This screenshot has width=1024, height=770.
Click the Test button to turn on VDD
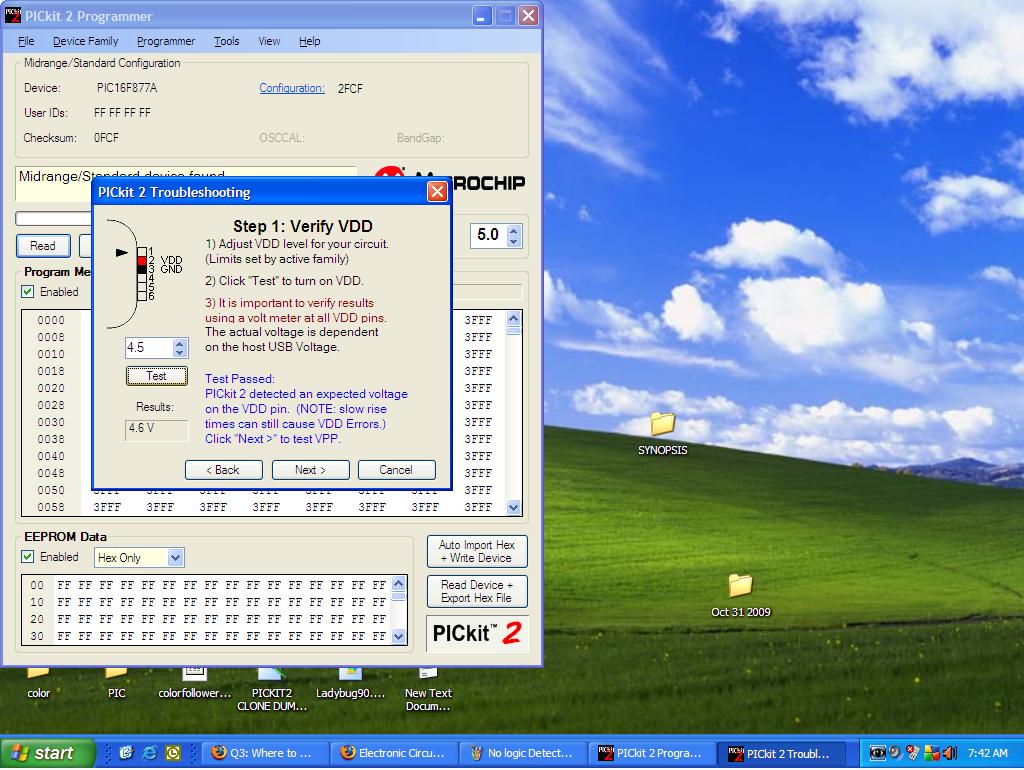(x=157, y=376)
